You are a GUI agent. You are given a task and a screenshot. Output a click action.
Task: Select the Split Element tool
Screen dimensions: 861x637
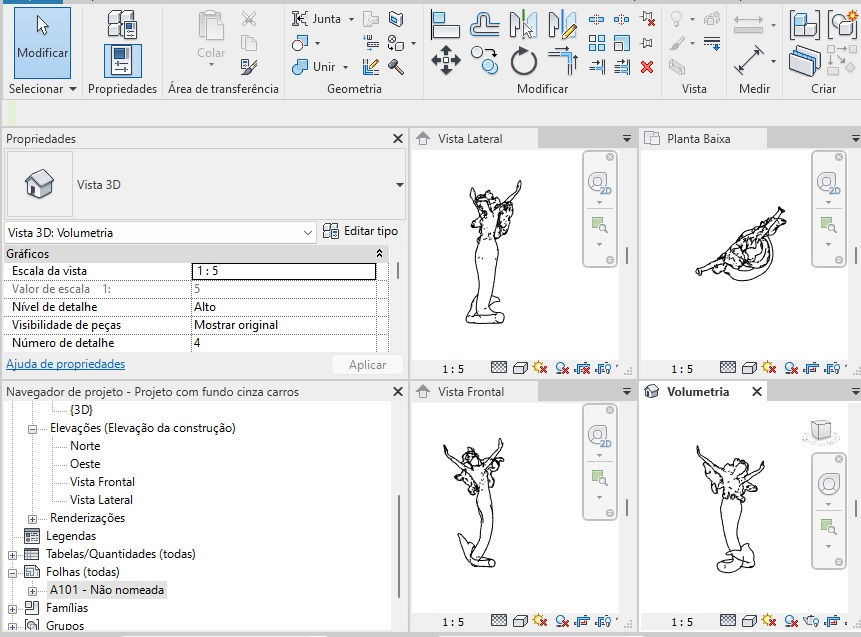pyautogui.click(x=596, y=20)
